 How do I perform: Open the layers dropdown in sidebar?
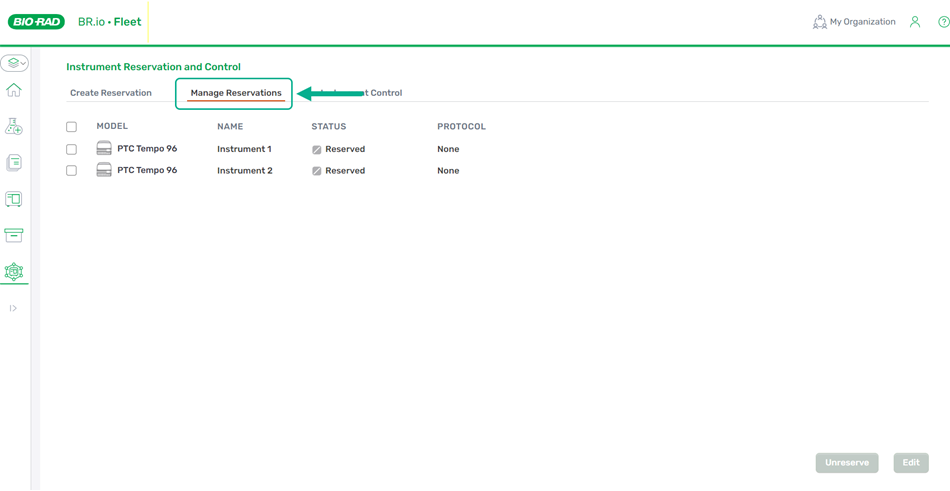(14, 63)
